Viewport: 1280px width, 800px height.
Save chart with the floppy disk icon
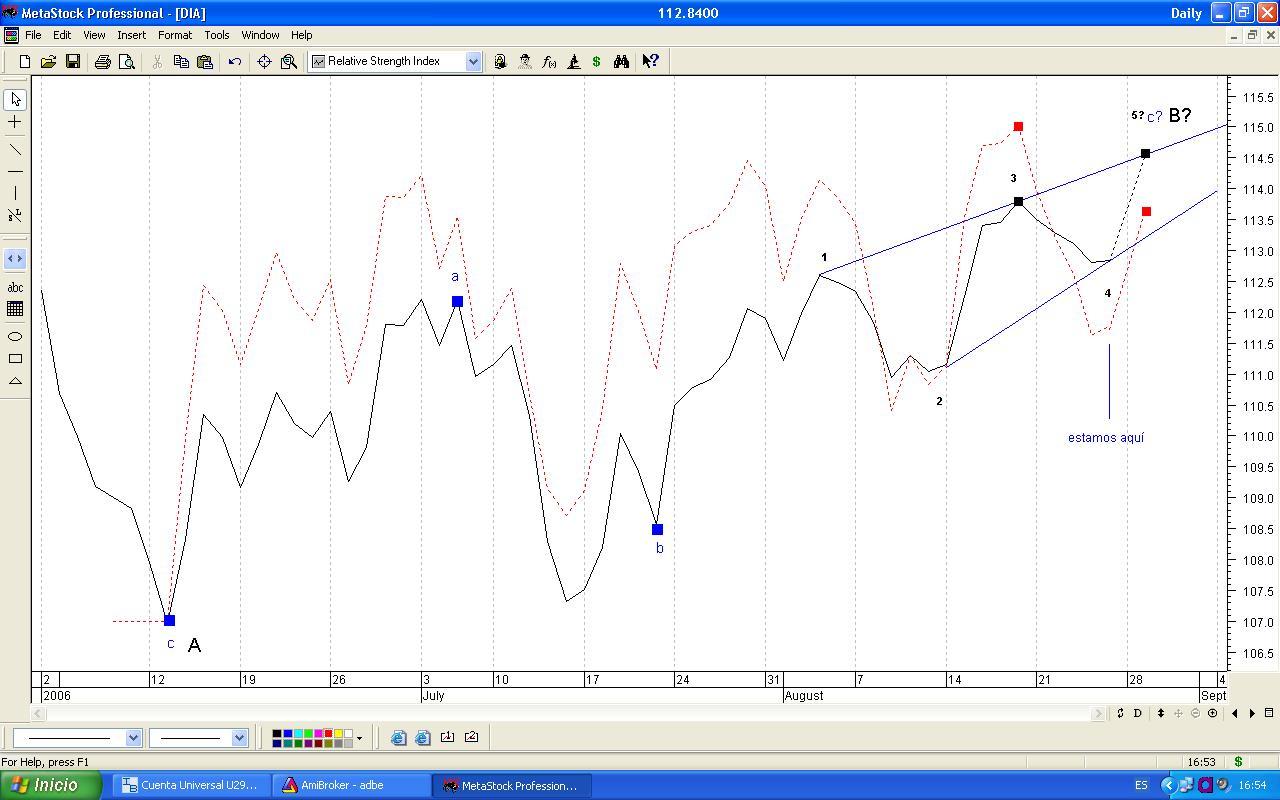pos(72,62)
